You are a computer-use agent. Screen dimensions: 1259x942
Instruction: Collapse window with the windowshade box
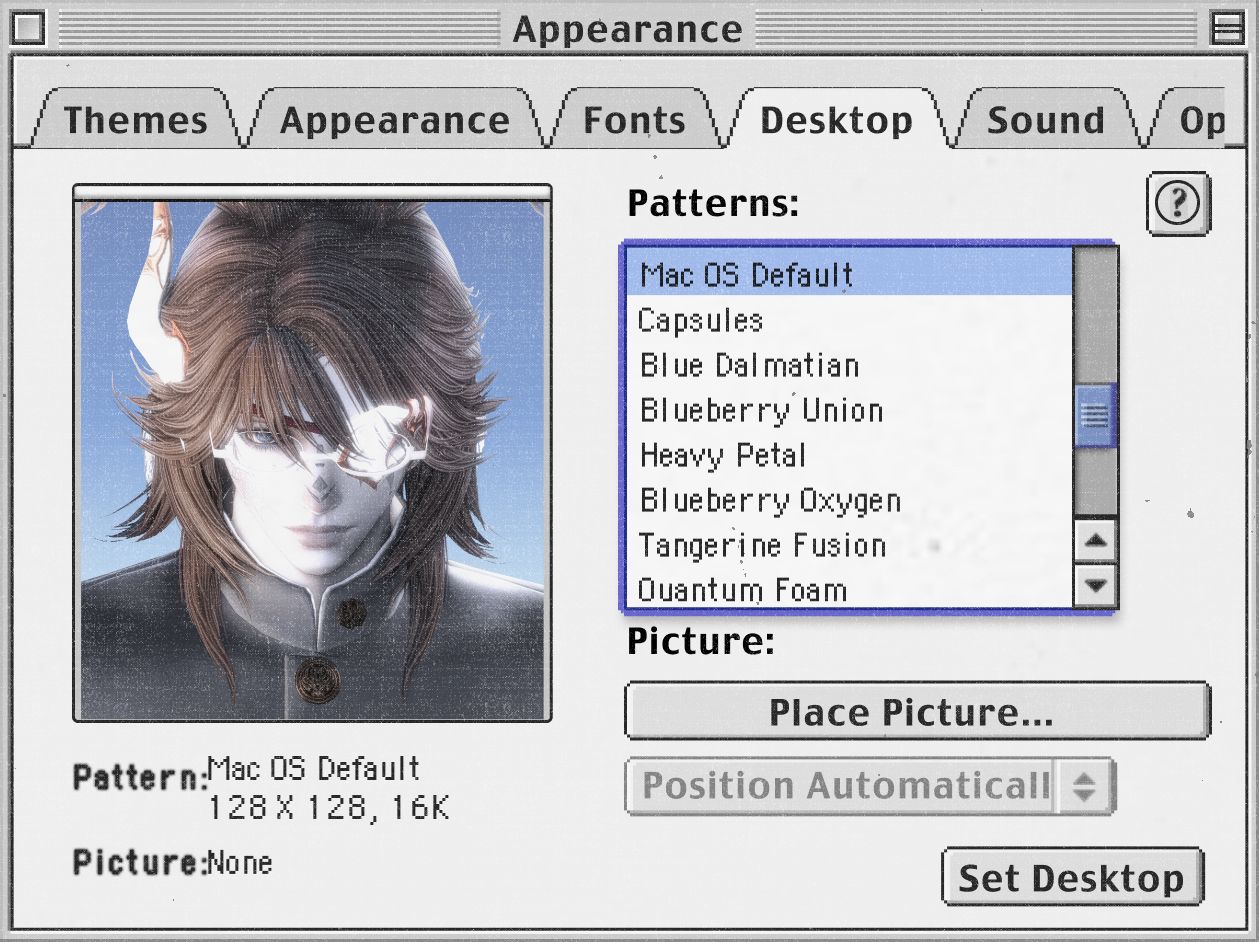pos(1227,28)
